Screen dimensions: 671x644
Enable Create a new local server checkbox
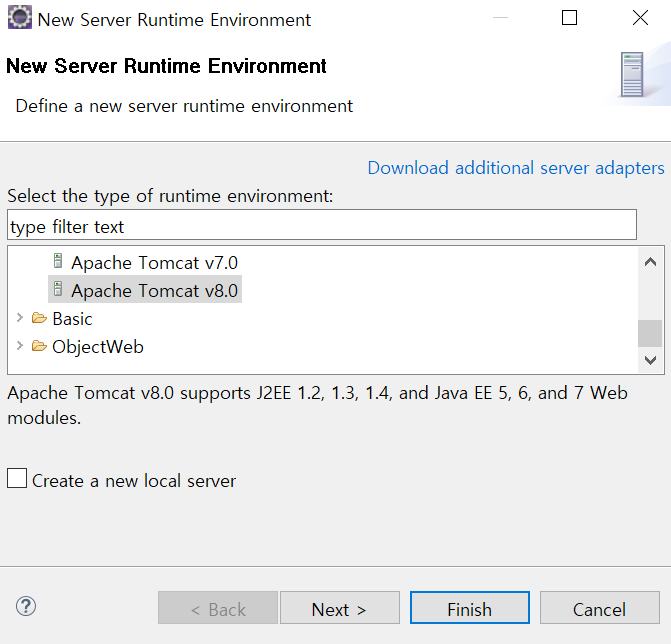pyautogui.click(x=17, y=478)
